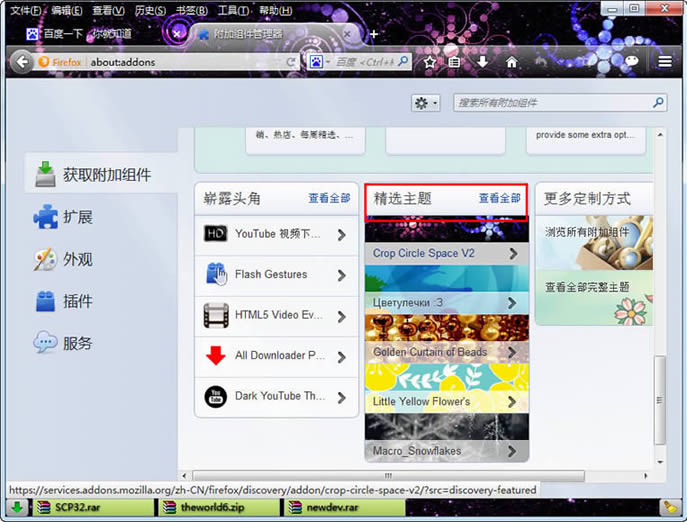Open the downloads arrow icon

tap(482, 62)
